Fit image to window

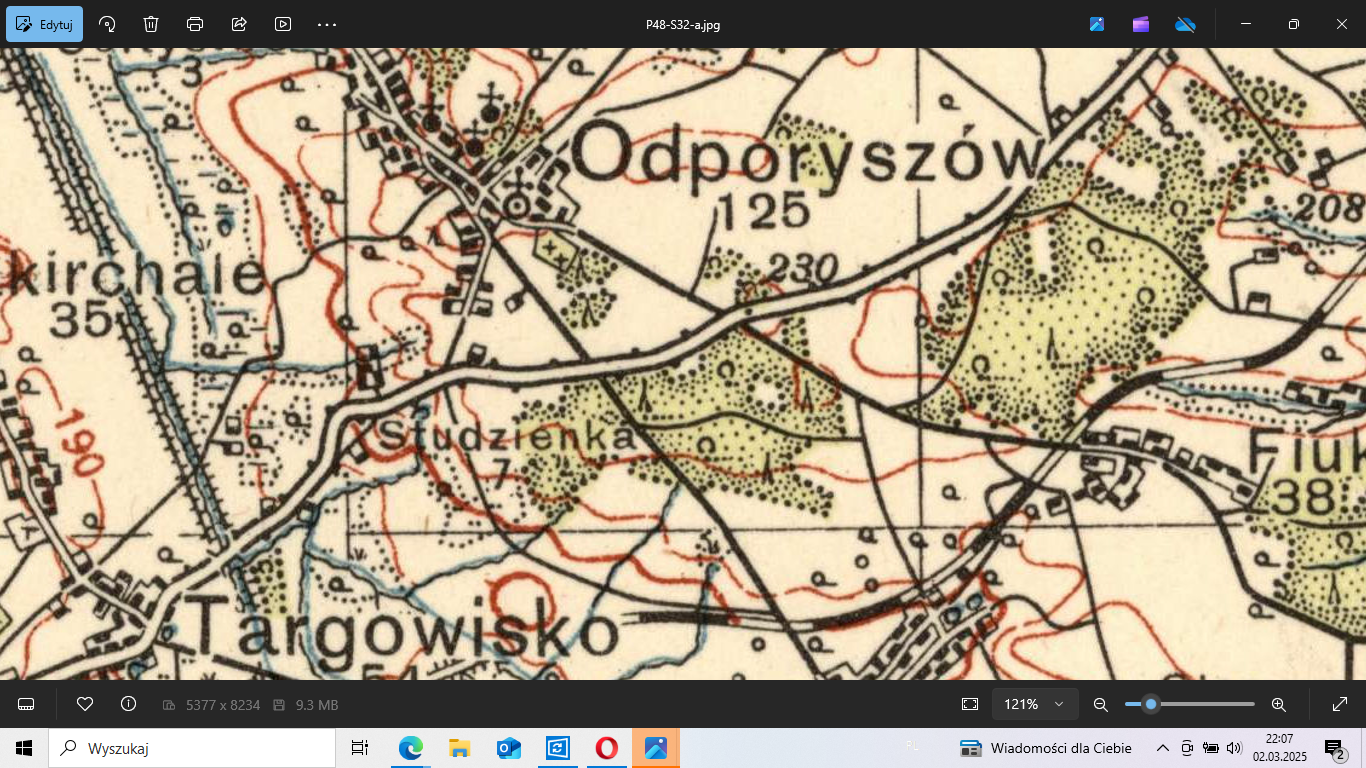coord(969,704)
